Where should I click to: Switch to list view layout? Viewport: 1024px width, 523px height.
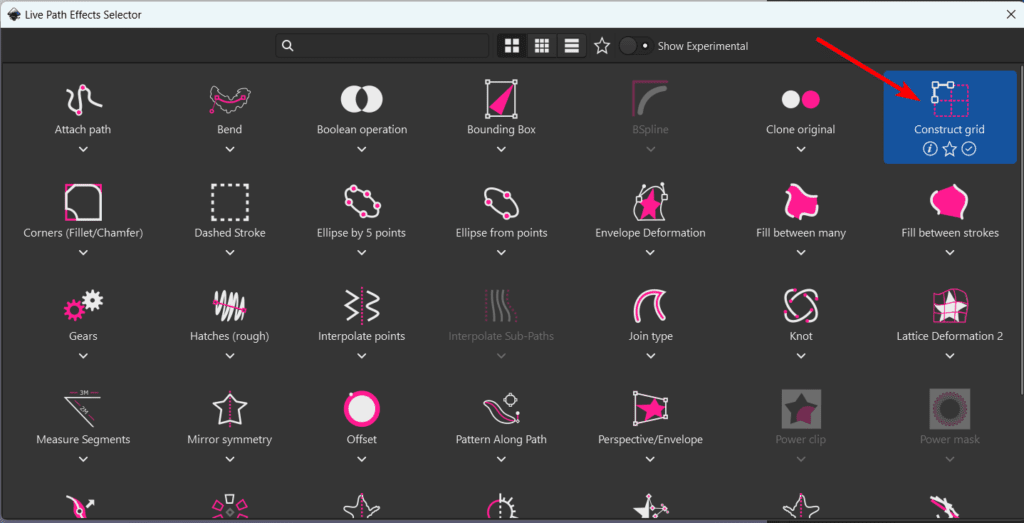point(571,46)
